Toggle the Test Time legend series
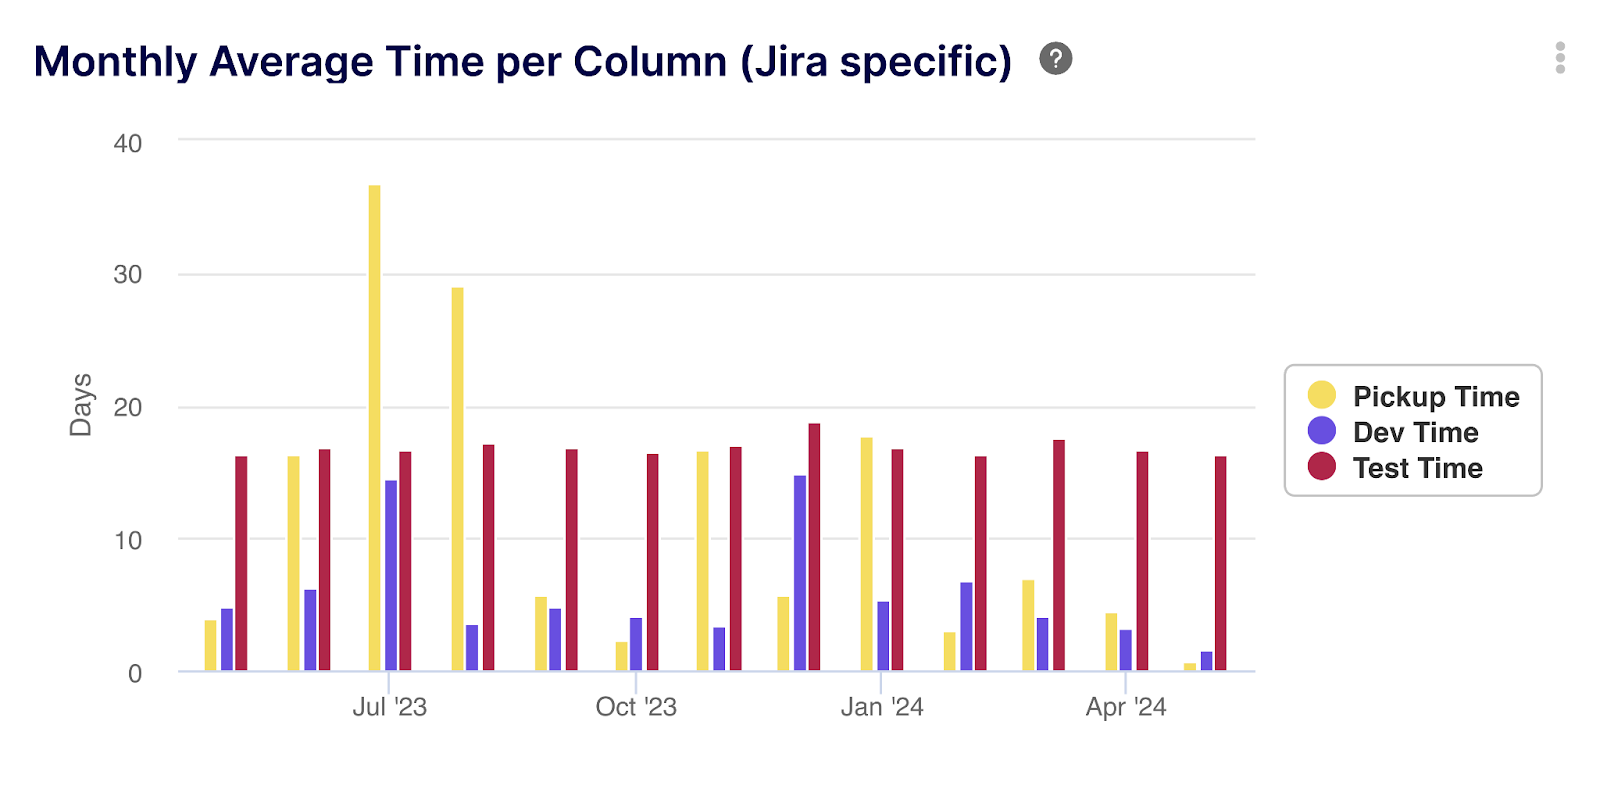 pyautogui.click(x=1417, y=468)
